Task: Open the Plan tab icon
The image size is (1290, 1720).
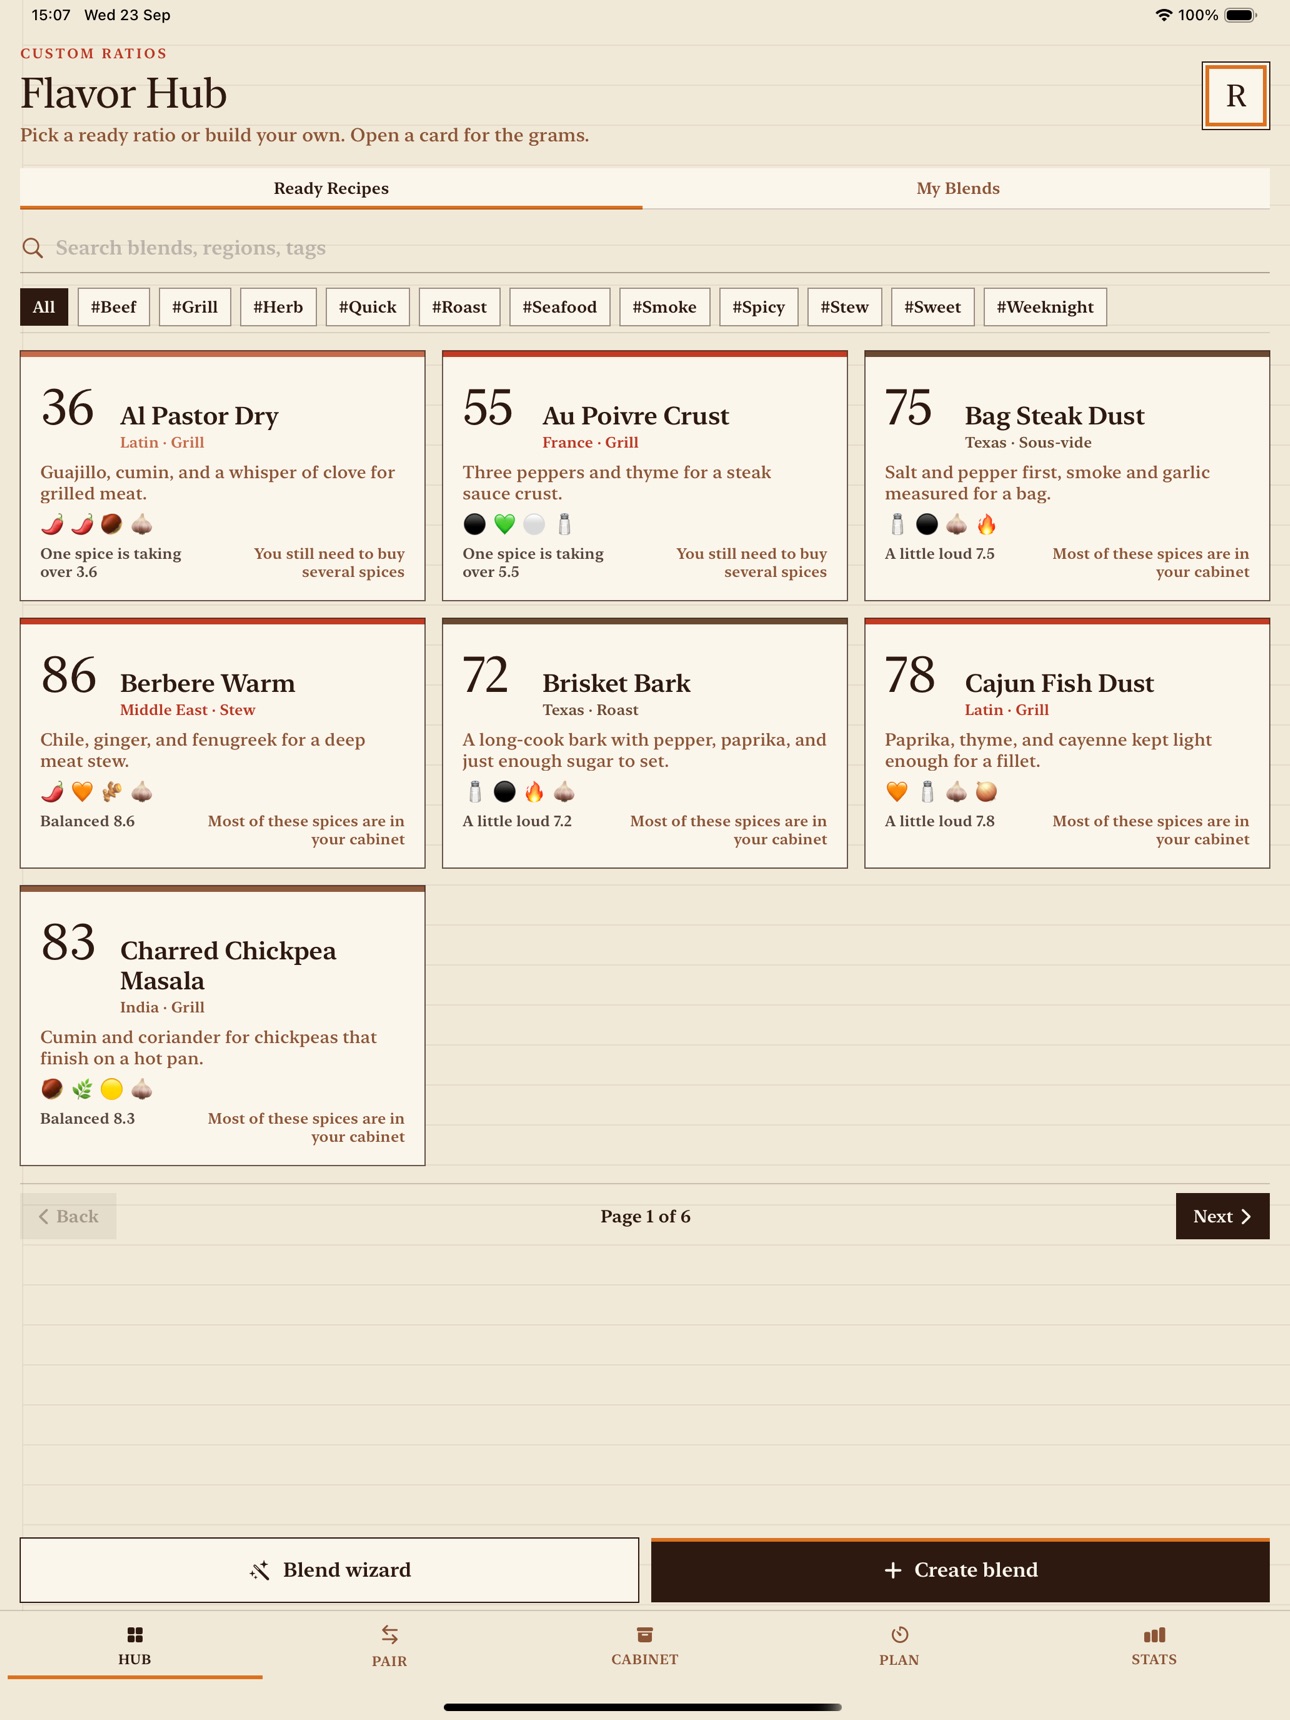Action: 900,1635
